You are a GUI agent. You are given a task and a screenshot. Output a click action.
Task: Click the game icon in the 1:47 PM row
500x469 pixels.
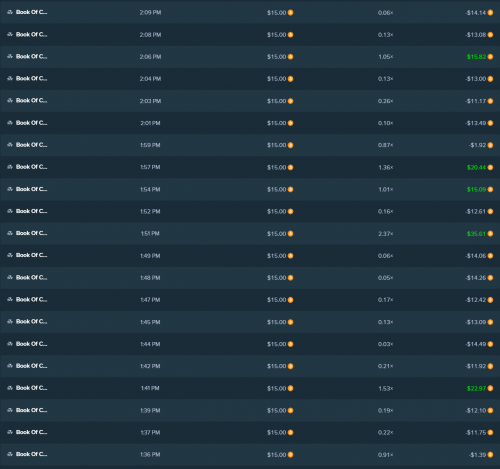click(x=10, y=300)
